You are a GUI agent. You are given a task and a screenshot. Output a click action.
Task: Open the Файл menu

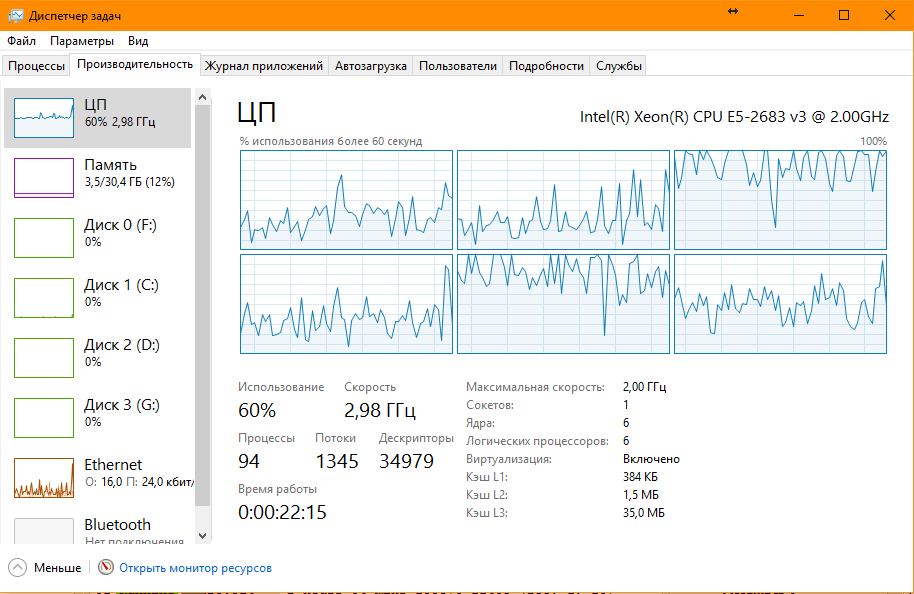(x=21, y=41)
